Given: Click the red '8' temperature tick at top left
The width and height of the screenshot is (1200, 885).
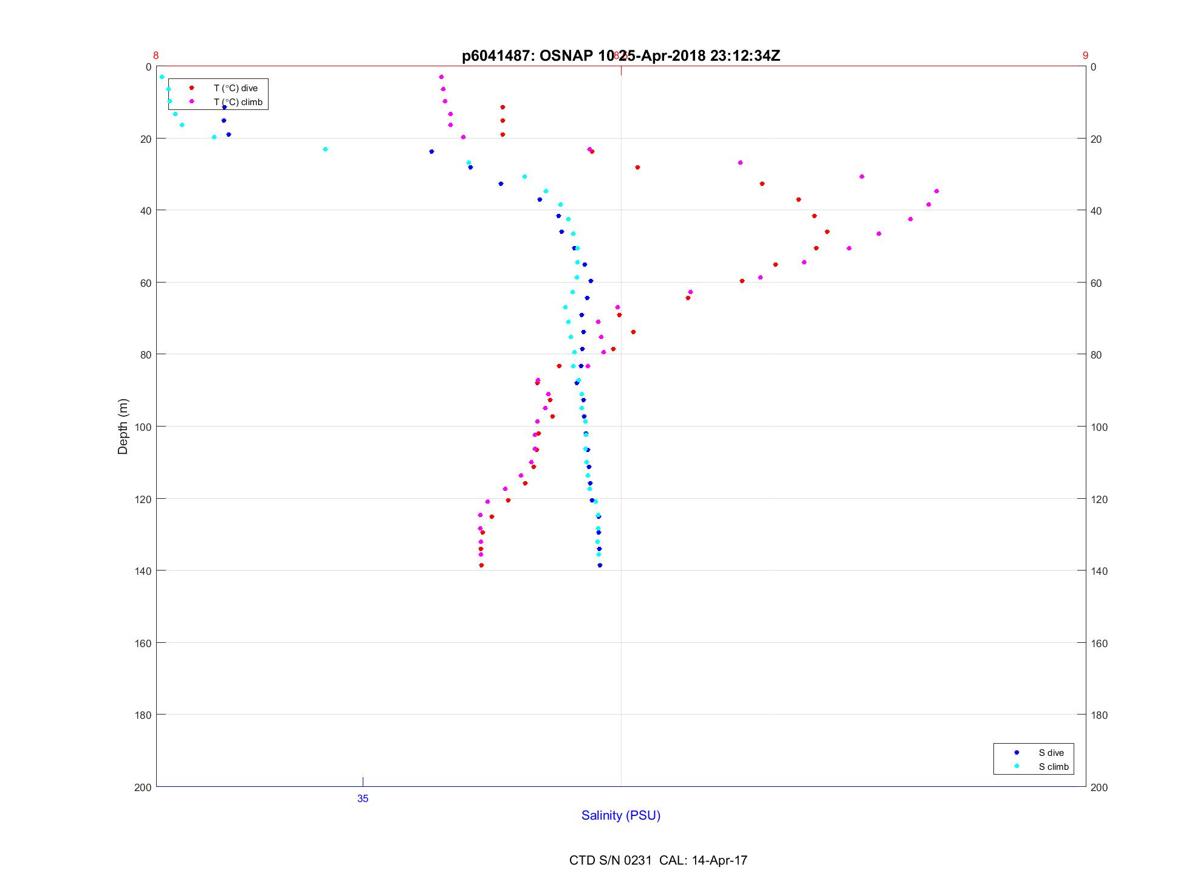Looking at the screenshot, I should 156,56.
